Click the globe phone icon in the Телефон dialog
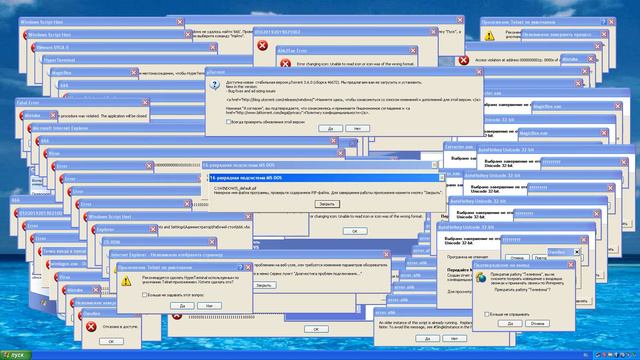 coord(481,278)
